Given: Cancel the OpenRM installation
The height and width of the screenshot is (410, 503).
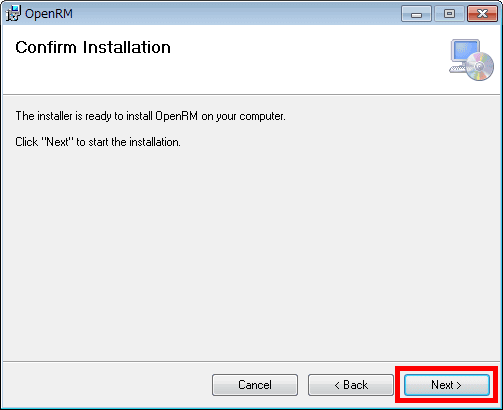Looking at the screenshot, I should point(255,385).
